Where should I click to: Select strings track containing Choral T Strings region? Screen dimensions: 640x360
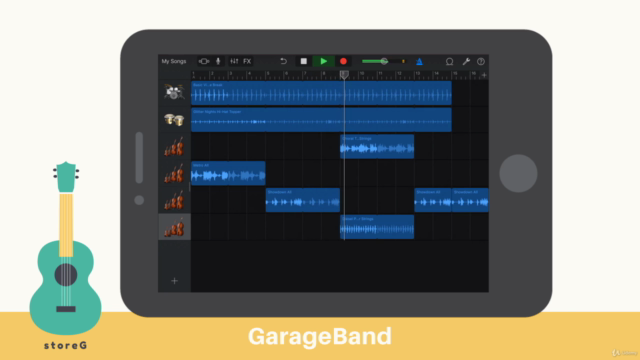174,147
